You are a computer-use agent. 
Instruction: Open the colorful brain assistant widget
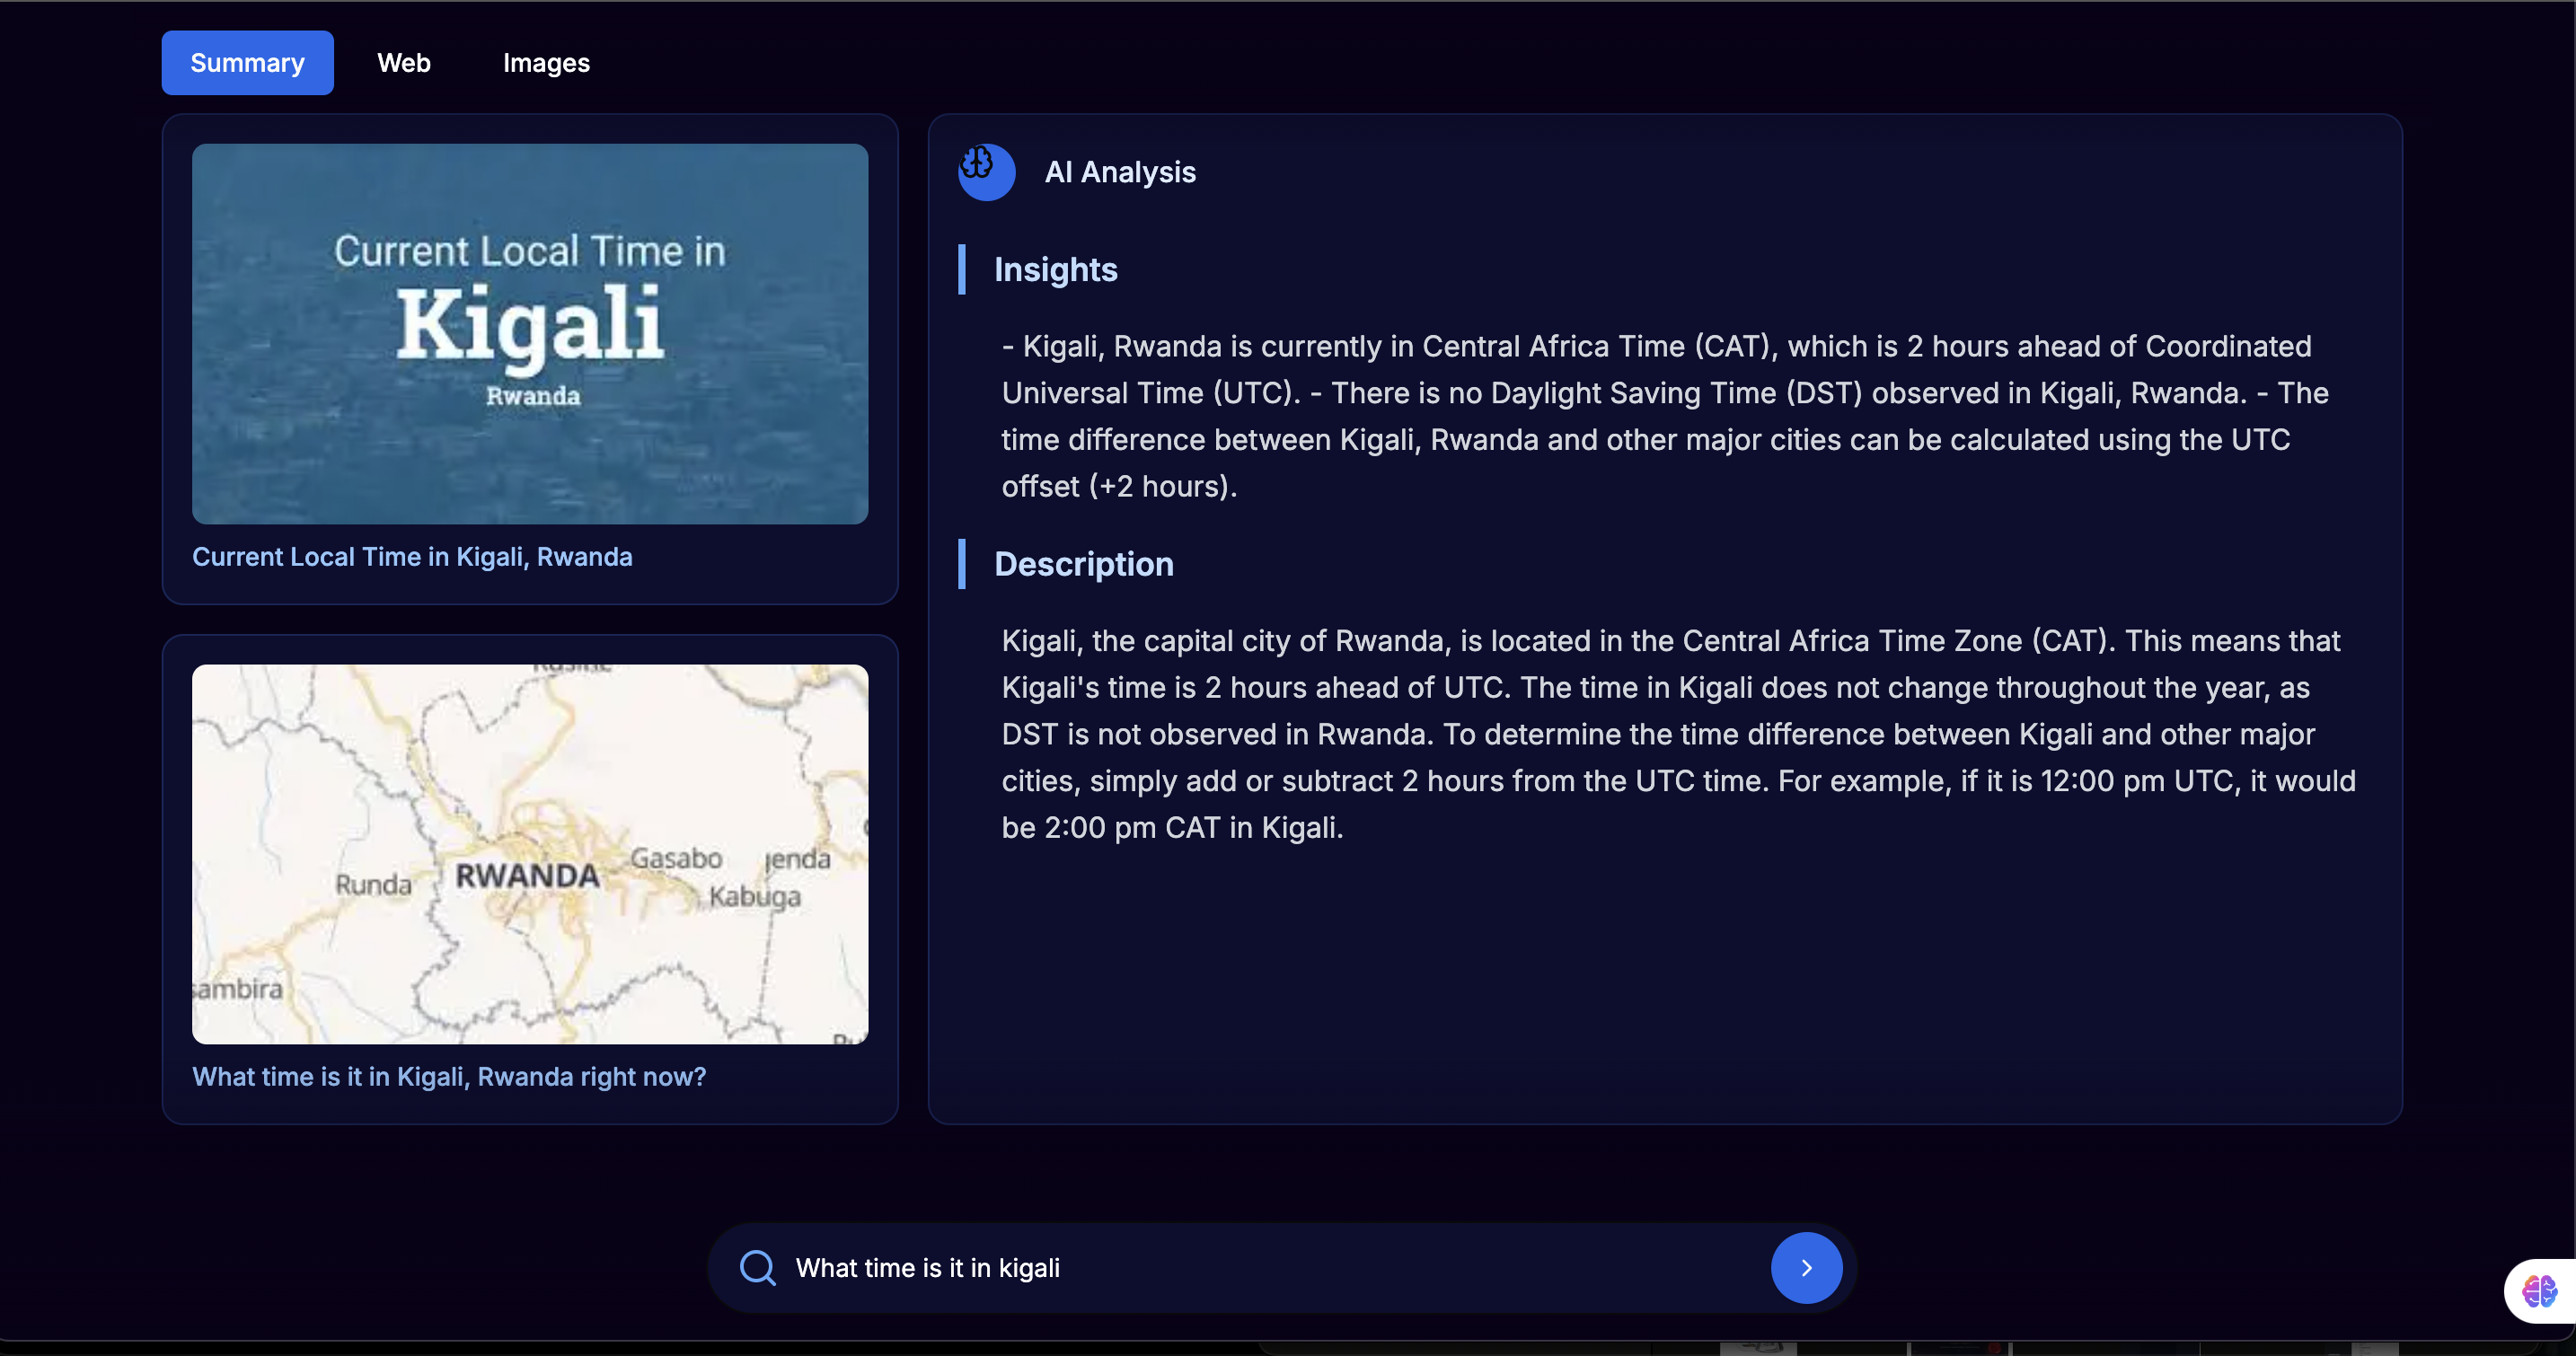point(2539,1290)
